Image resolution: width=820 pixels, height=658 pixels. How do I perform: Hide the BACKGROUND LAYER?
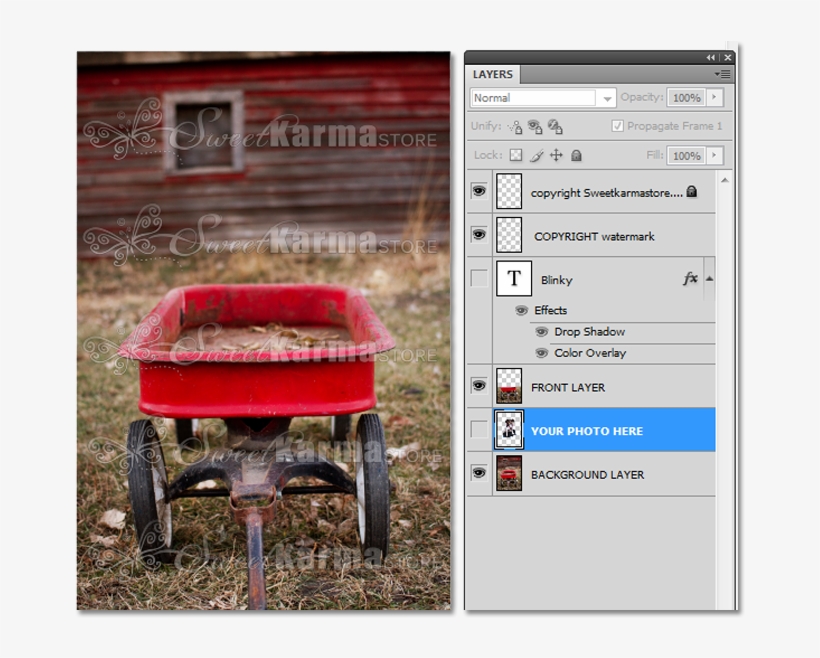tap(479, 473)
